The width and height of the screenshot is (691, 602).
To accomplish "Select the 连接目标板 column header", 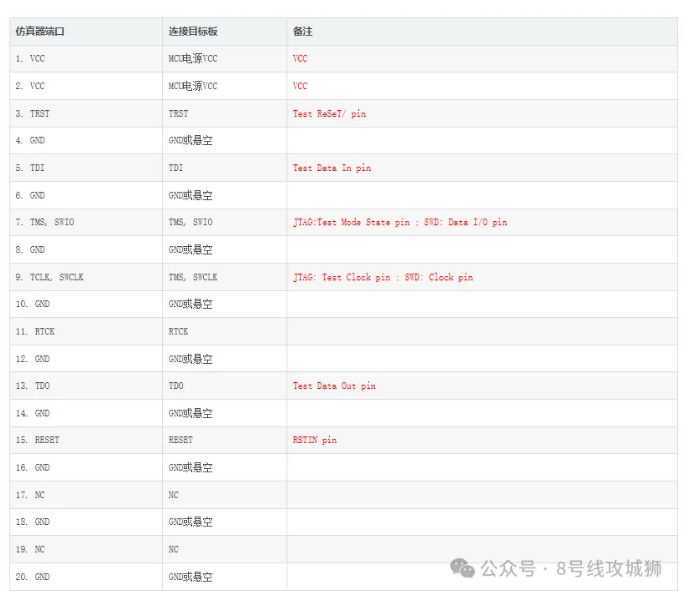I will pyautogui.click(x=193, y=32).
